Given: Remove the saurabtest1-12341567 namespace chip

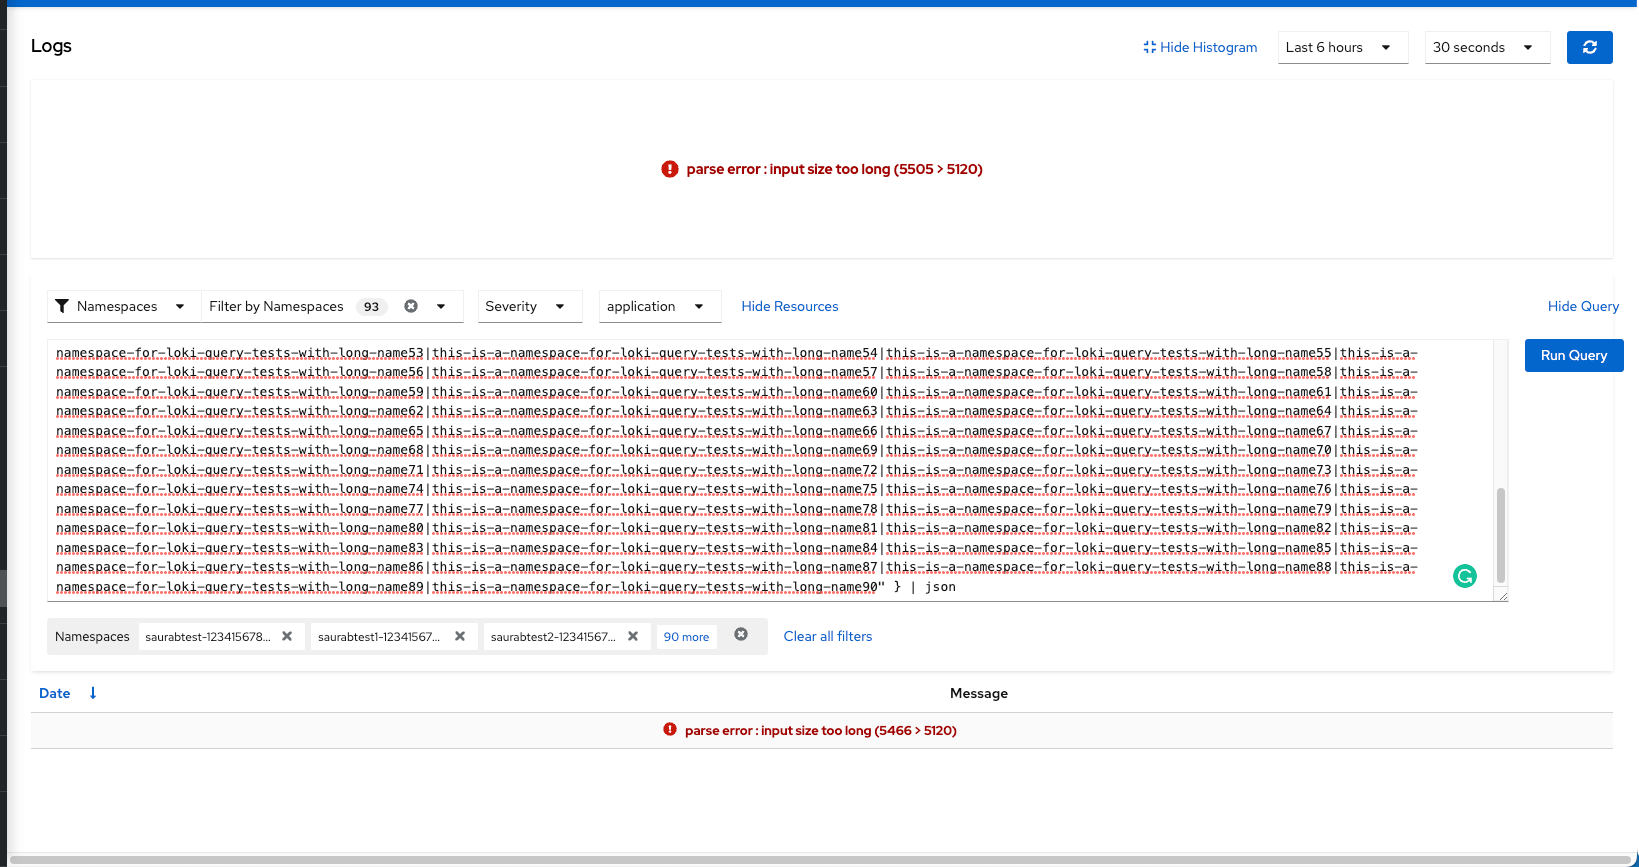Looking at the screenshot, I should pos(460,636).
